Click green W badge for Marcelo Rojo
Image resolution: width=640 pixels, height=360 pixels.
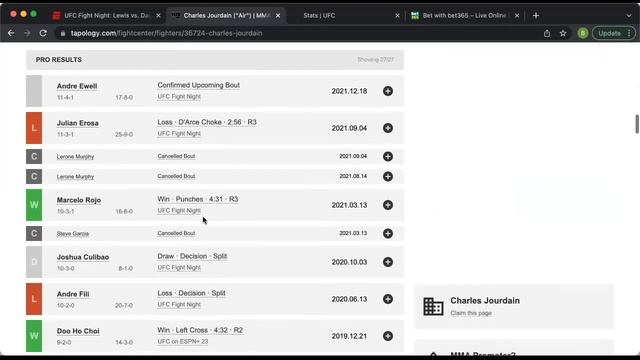(34, 205)
